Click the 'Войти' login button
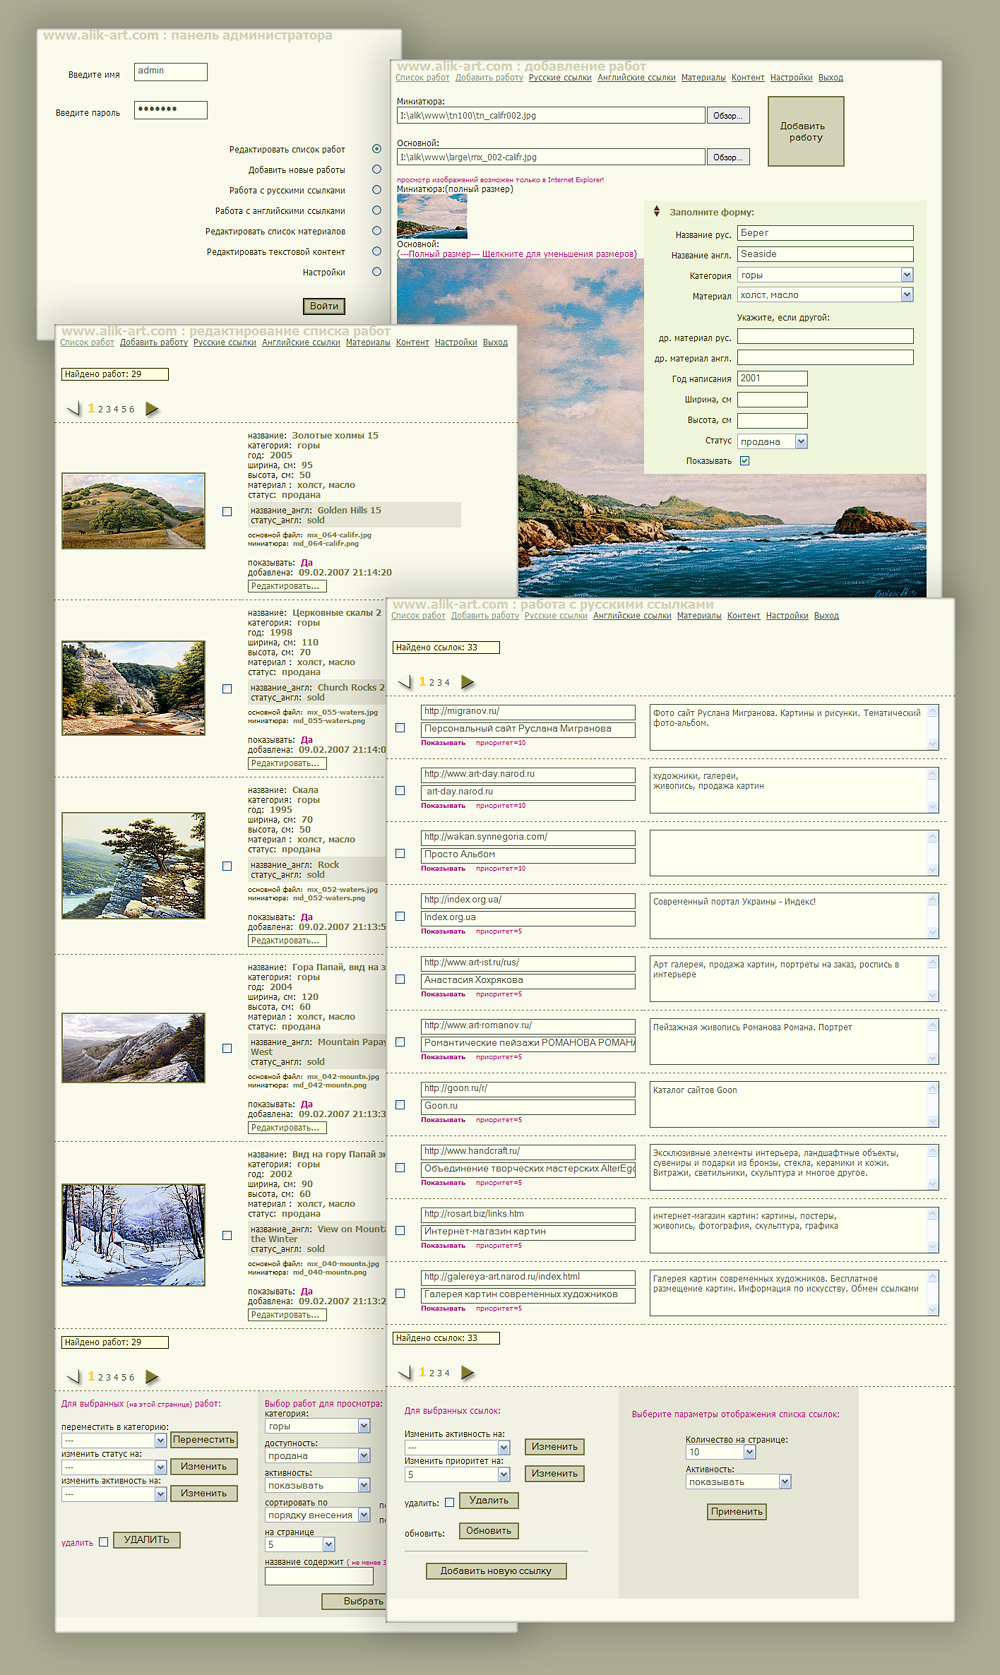Image resolution: width=1000 pixels, height=1675 pixels. (x=324, y=306)
